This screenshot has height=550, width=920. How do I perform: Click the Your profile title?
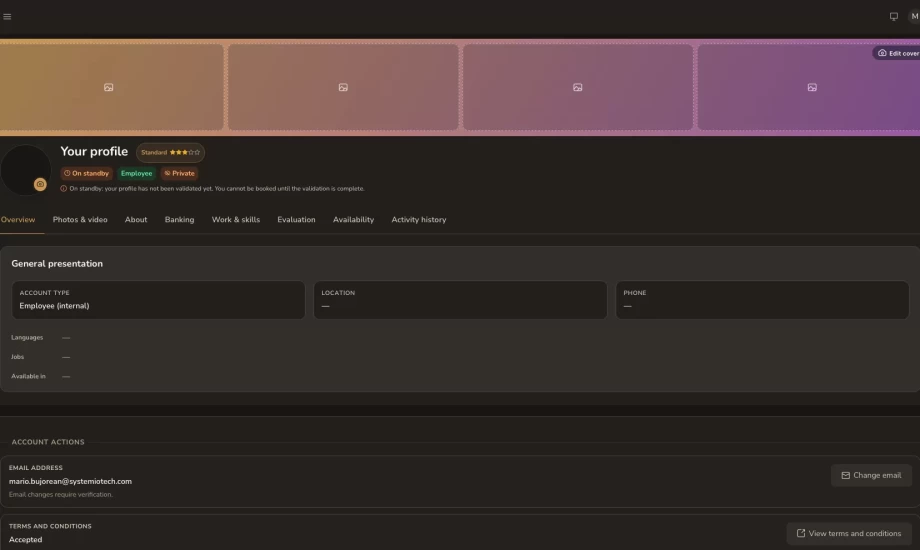click(x=94, y=151)
